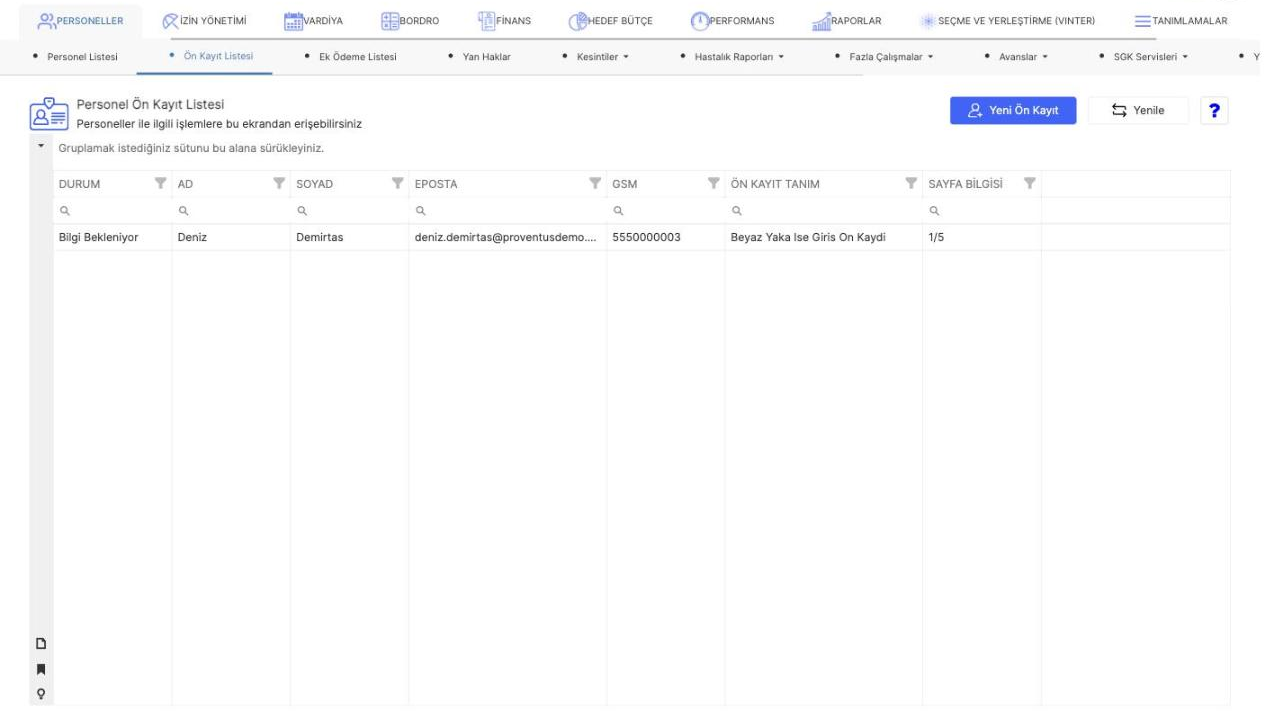
Task: Open the ÖN KAYIT TANIM filter icon
Action: tap(910, 183)
